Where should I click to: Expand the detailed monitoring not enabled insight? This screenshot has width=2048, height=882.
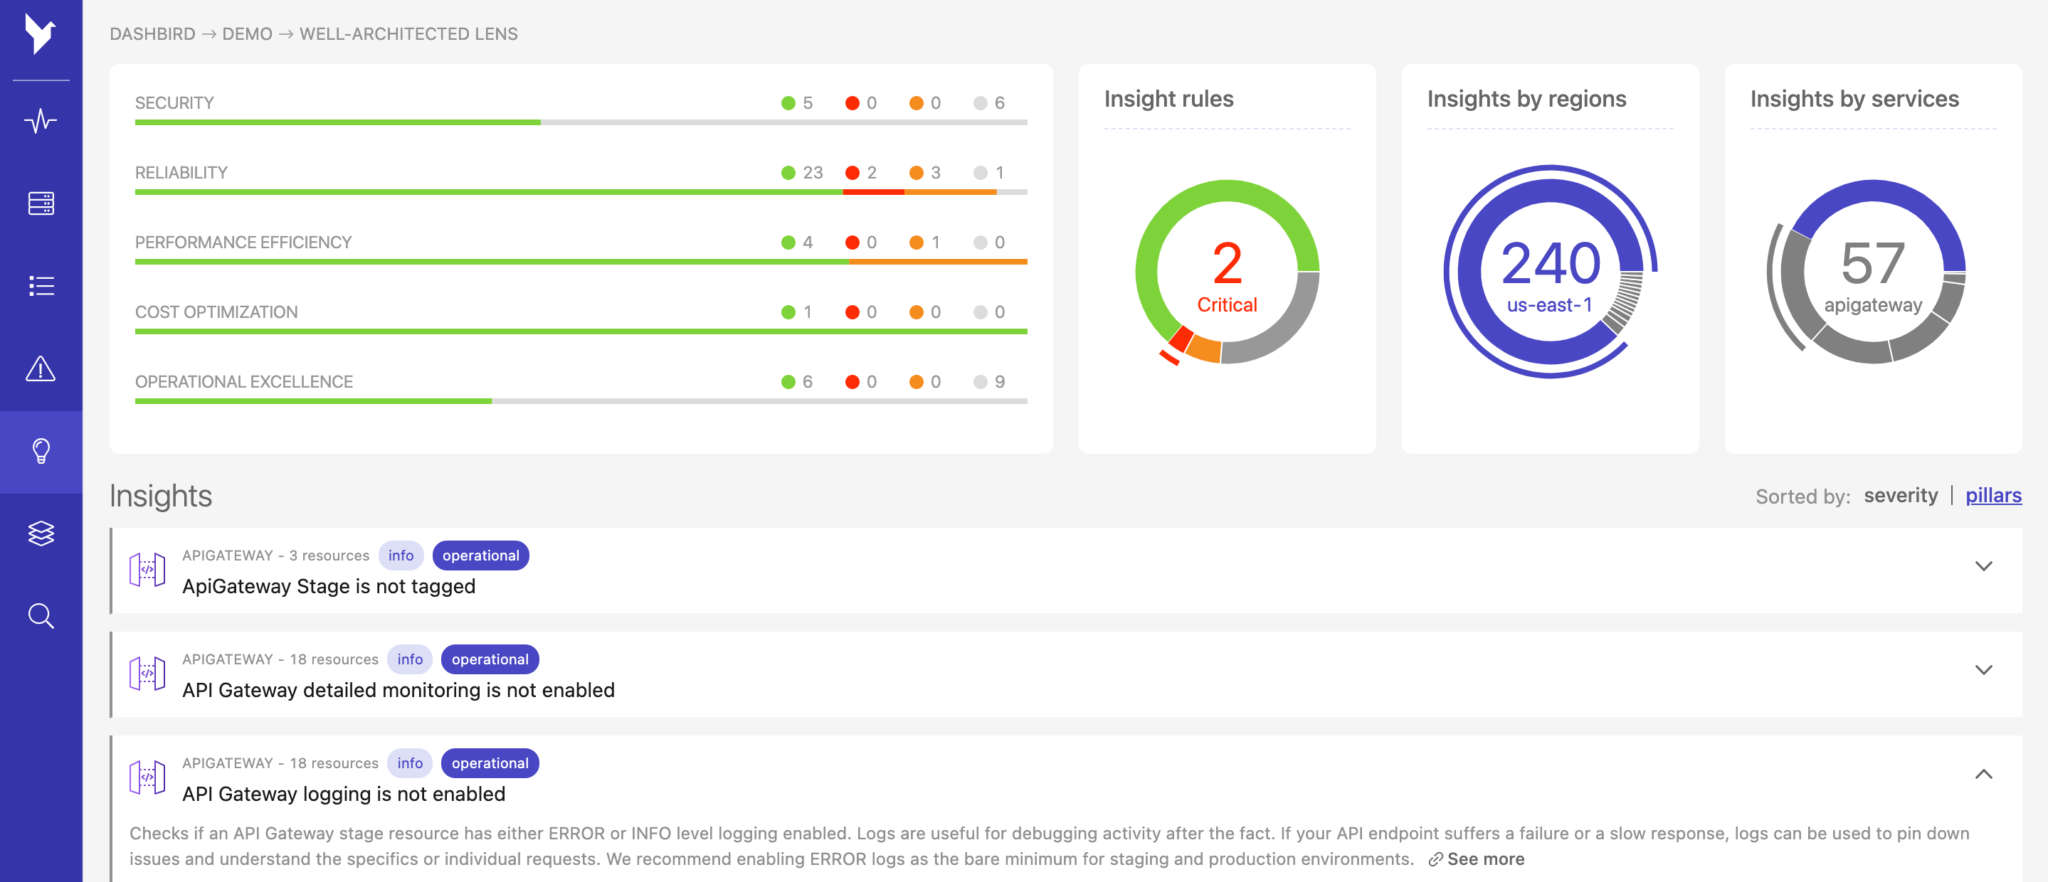coord(1984,670)
